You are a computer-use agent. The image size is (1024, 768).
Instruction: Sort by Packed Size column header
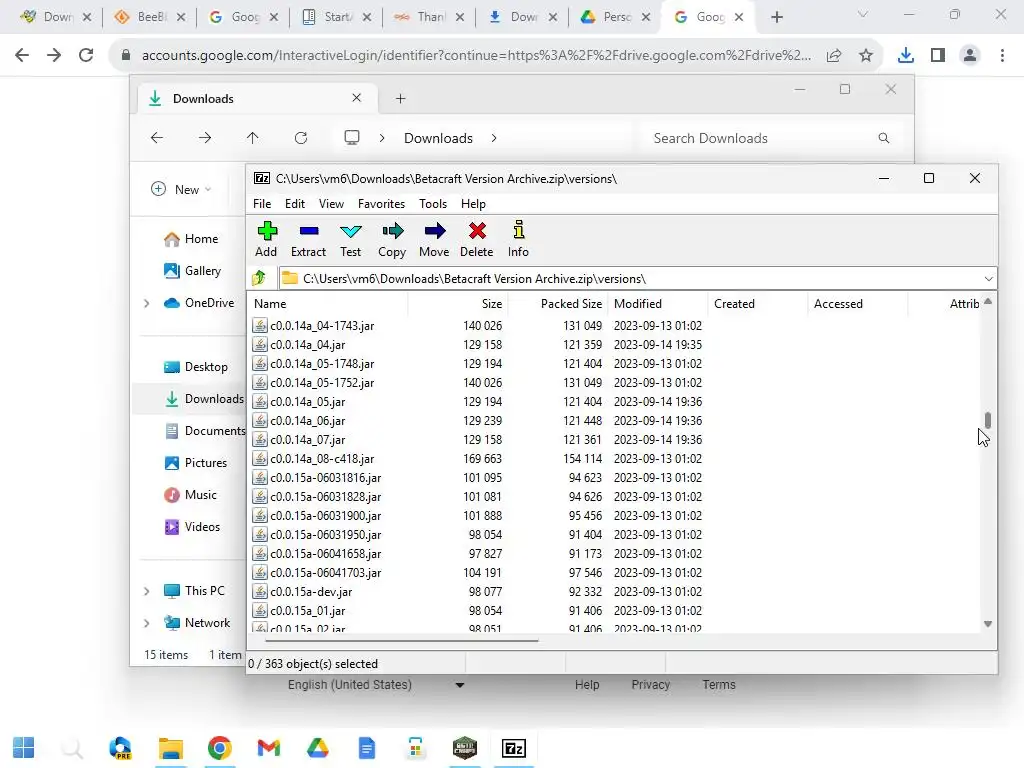click(558, 304)
